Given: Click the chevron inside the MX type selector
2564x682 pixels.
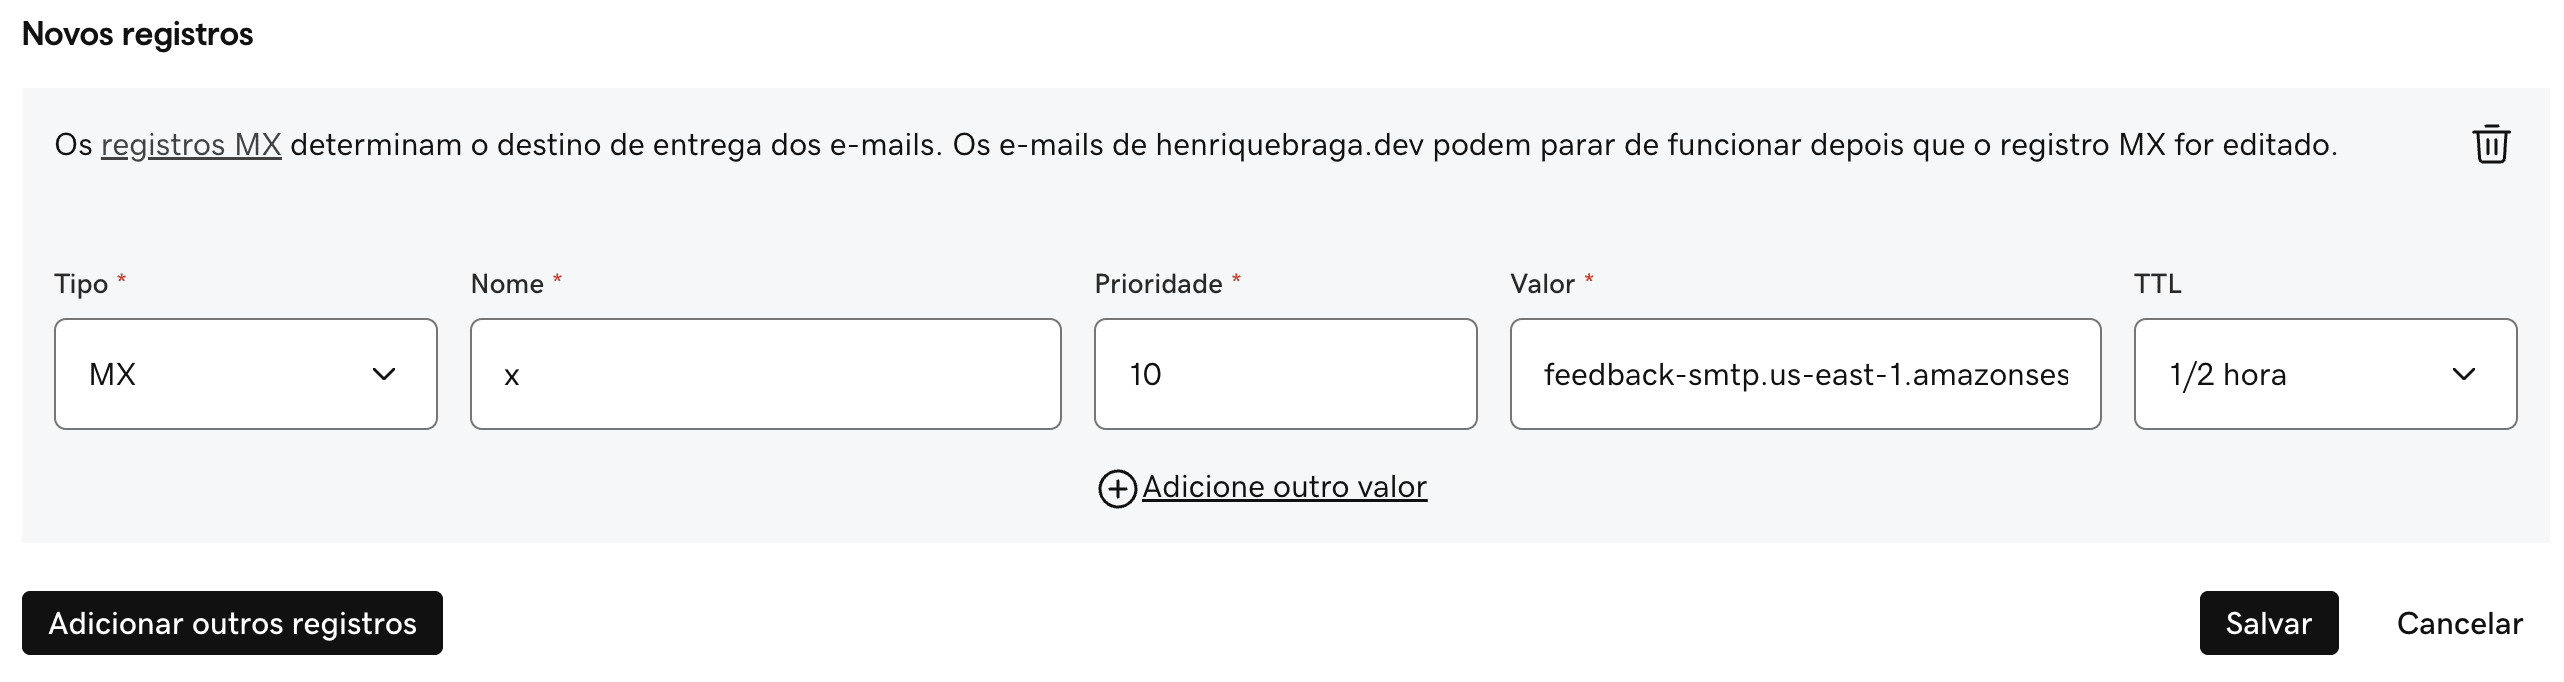Looking at the screenshot, I should [x=384, y=373].
